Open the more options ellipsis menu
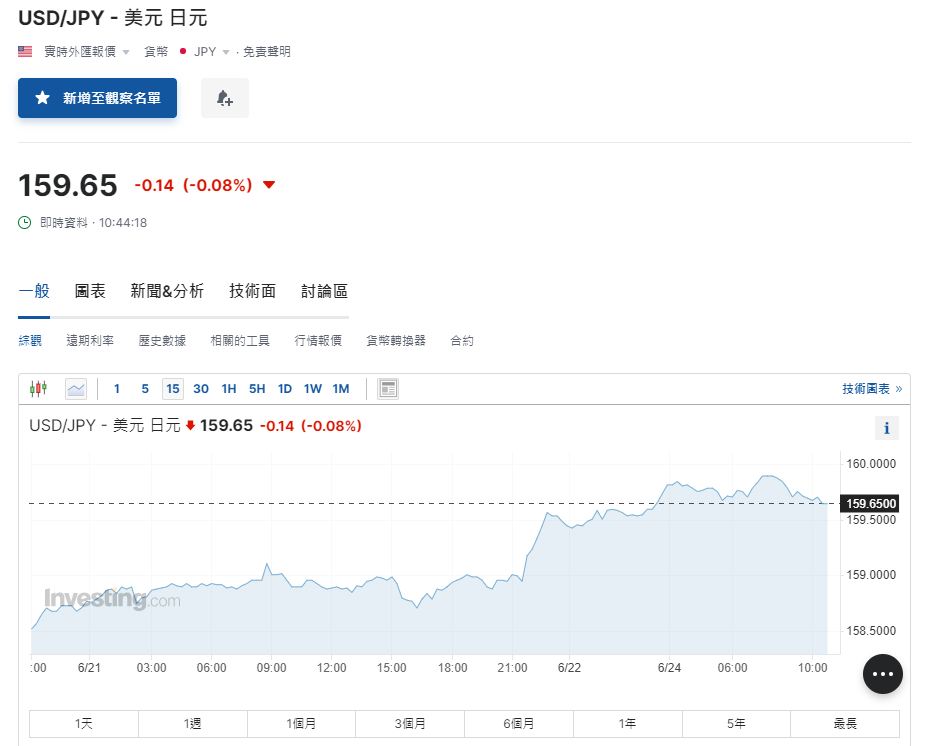 point(882,674)
